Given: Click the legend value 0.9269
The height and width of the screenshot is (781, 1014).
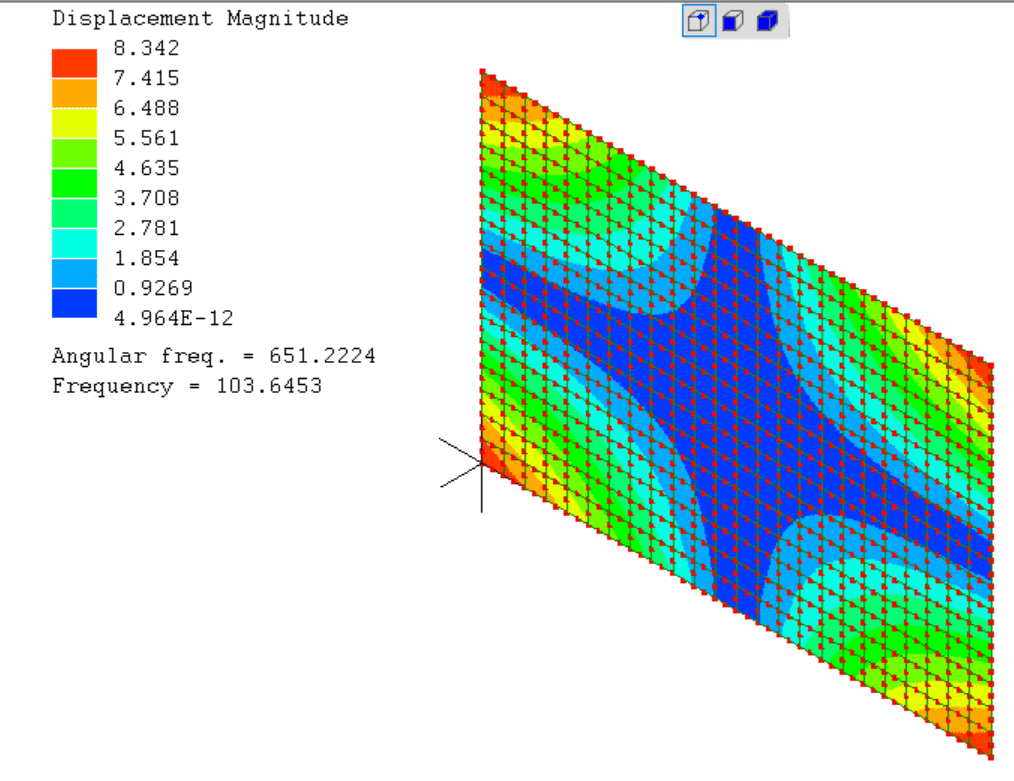Looking at the screenshot, I should [153, 288].
